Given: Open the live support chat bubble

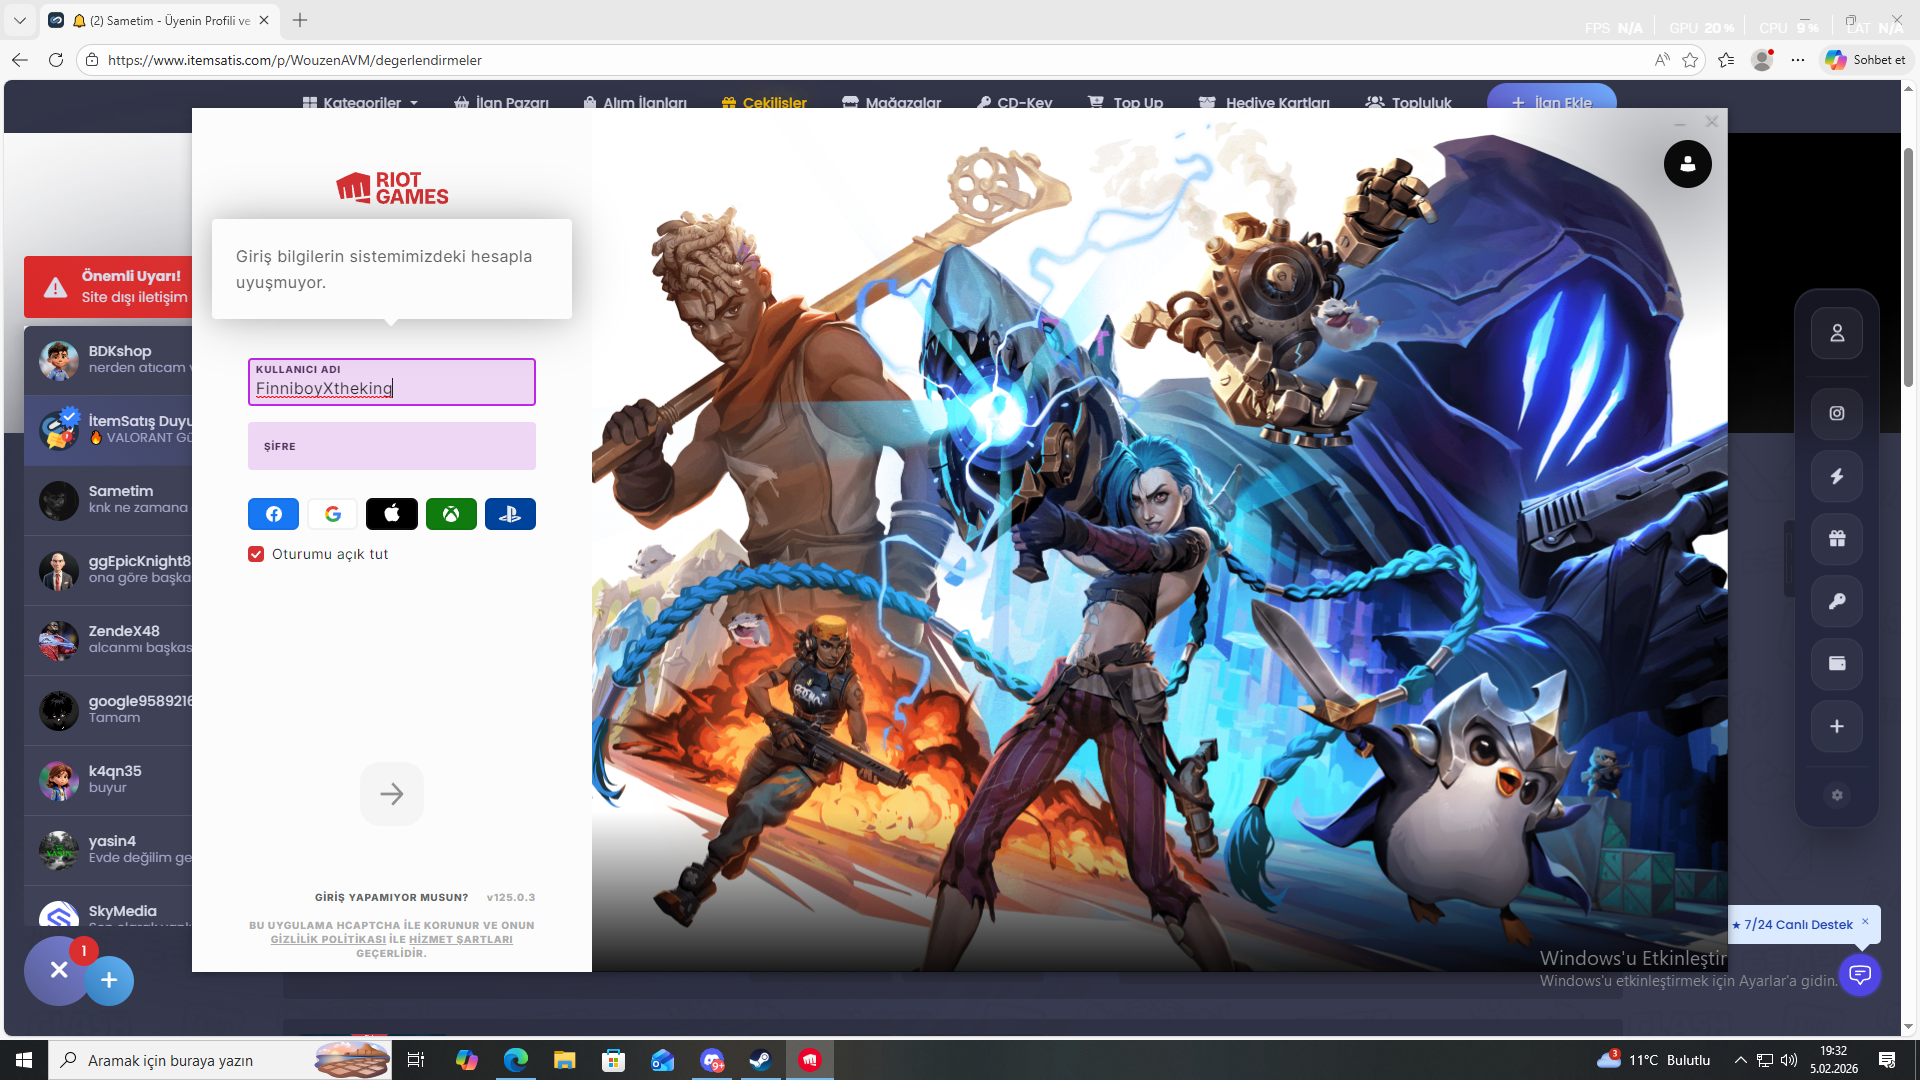Looking at the screenshot, I should click(x=1860, y=974).
